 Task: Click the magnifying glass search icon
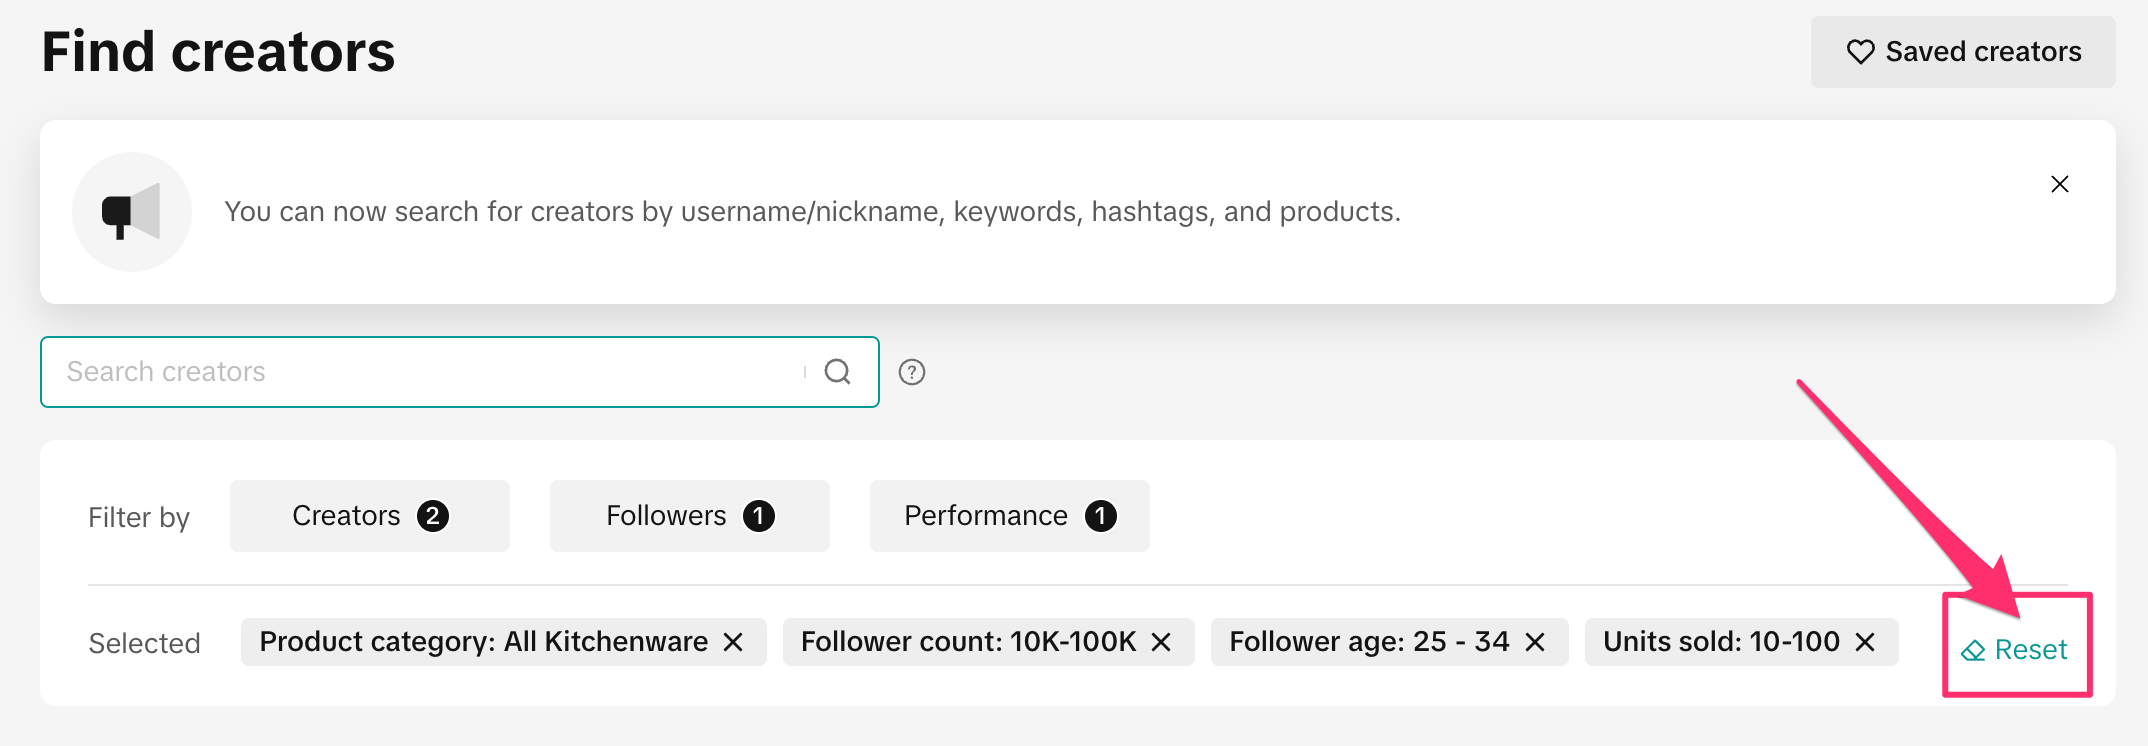pos(837,372)
